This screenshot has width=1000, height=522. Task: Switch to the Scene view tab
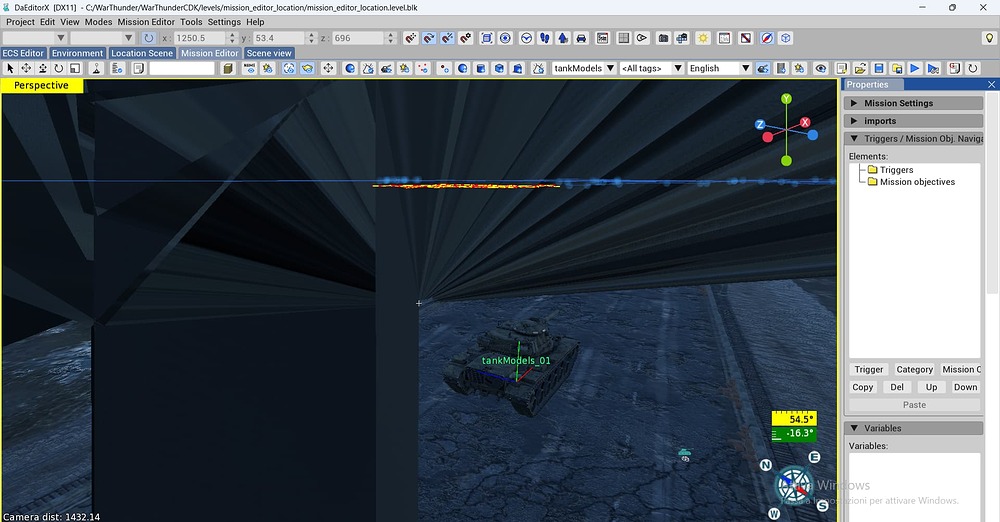[x=269, y=53]
